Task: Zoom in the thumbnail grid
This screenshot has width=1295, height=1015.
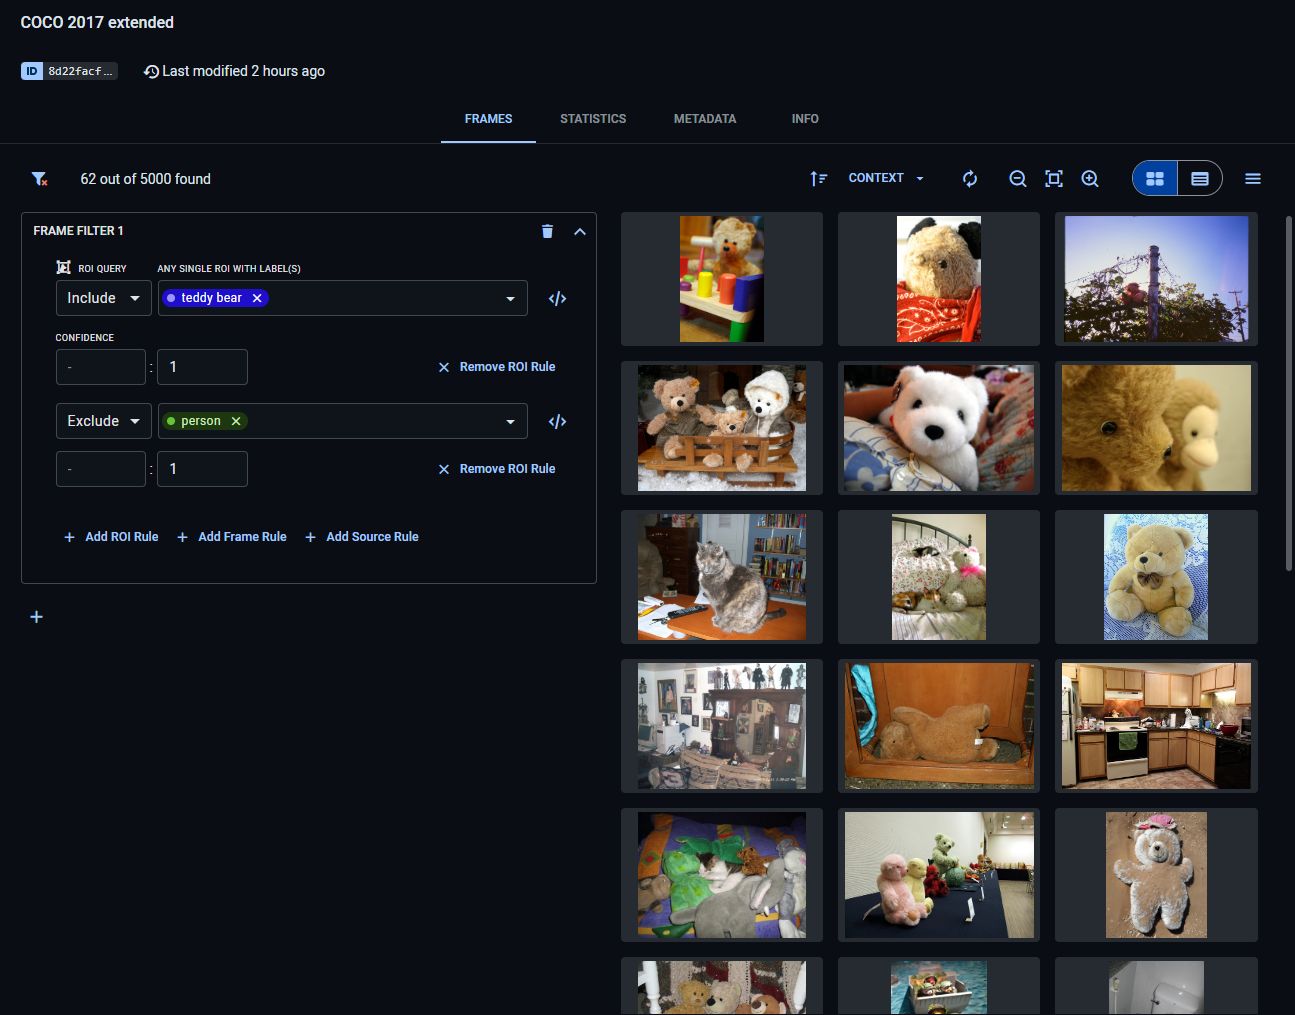Action: (1090, 179)
